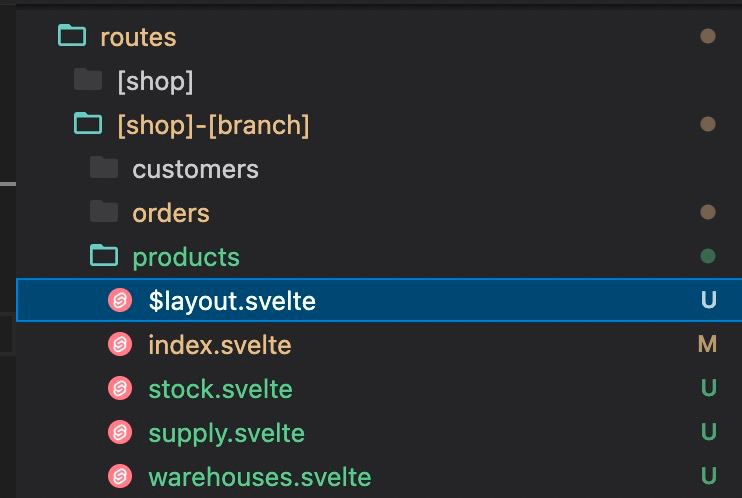The height and width of the screenshot is (498, 742).
Task: Click the Svelte icon beside stock.svelte
Action: [x=121, y=389]
